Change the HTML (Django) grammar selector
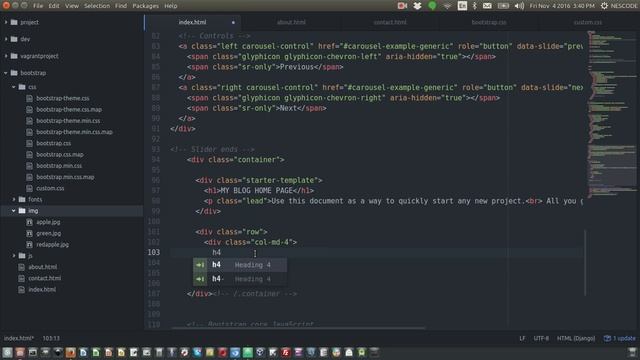The height and width of the screenshot is (360, 640). tap(576, 338)
